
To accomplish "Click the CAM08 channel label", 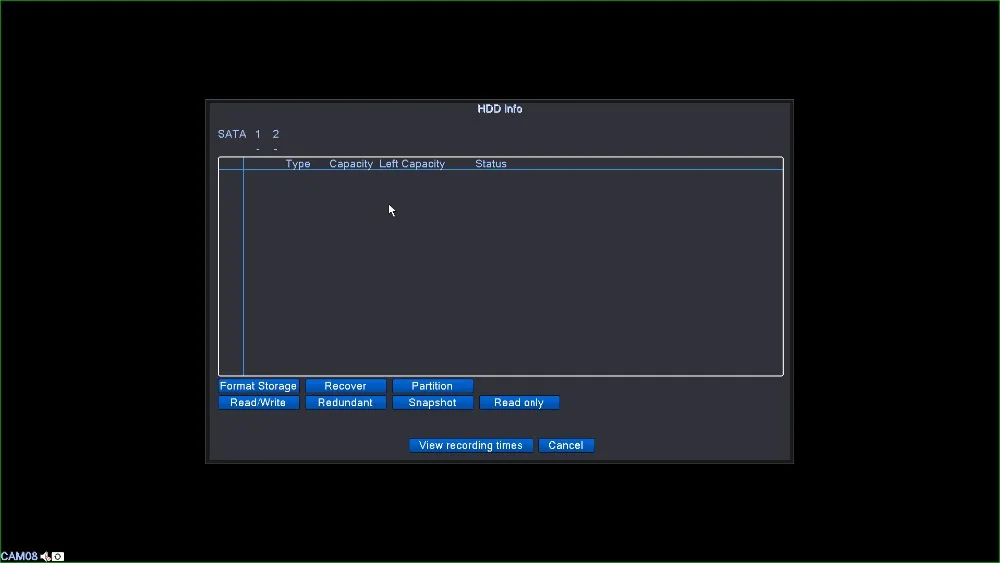I will (19, 557).
